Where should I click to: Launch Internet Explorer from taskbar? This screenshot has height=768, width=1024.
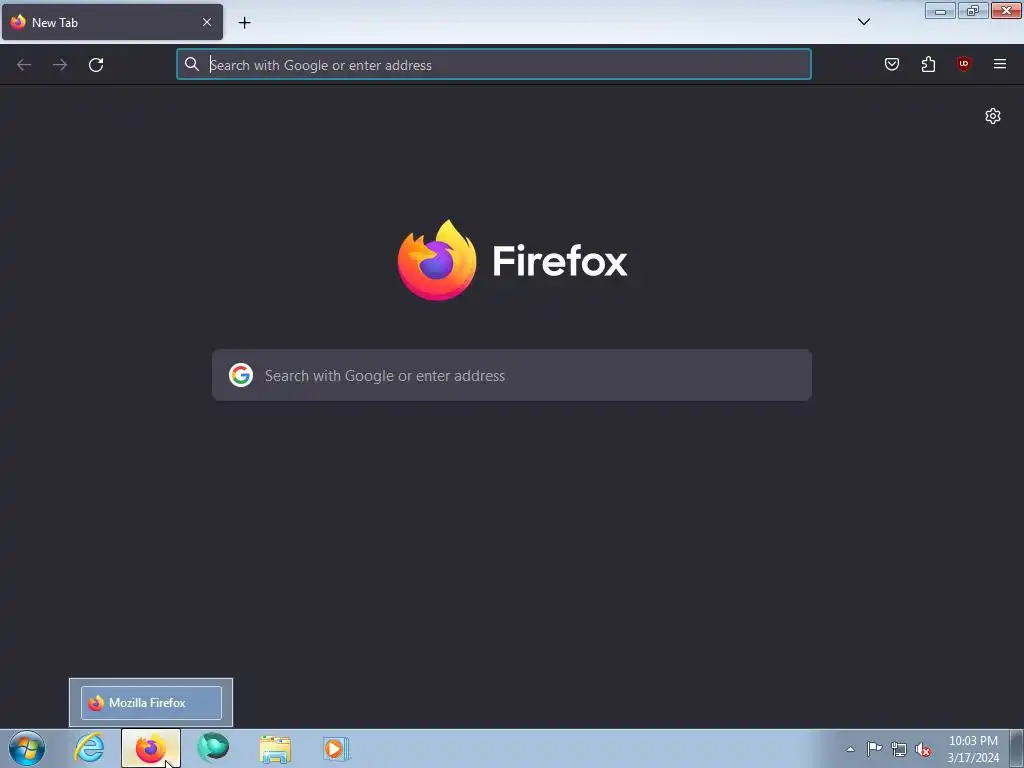89,748
